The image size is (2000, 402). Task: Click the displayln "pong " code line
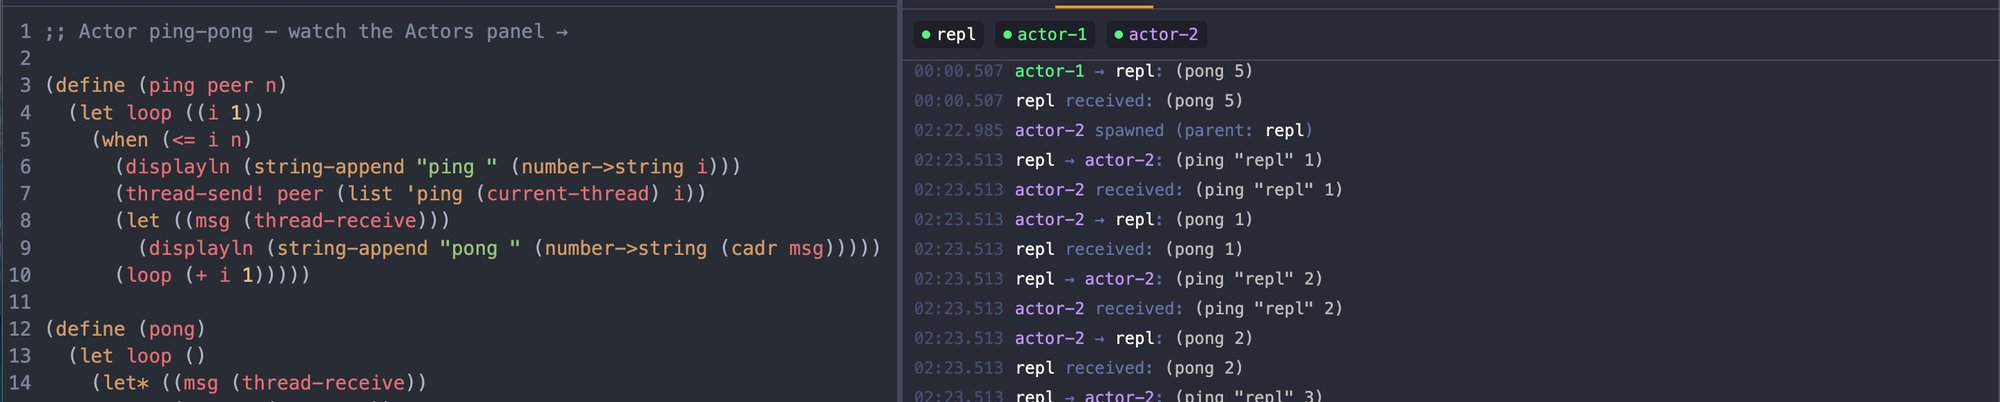510,248
